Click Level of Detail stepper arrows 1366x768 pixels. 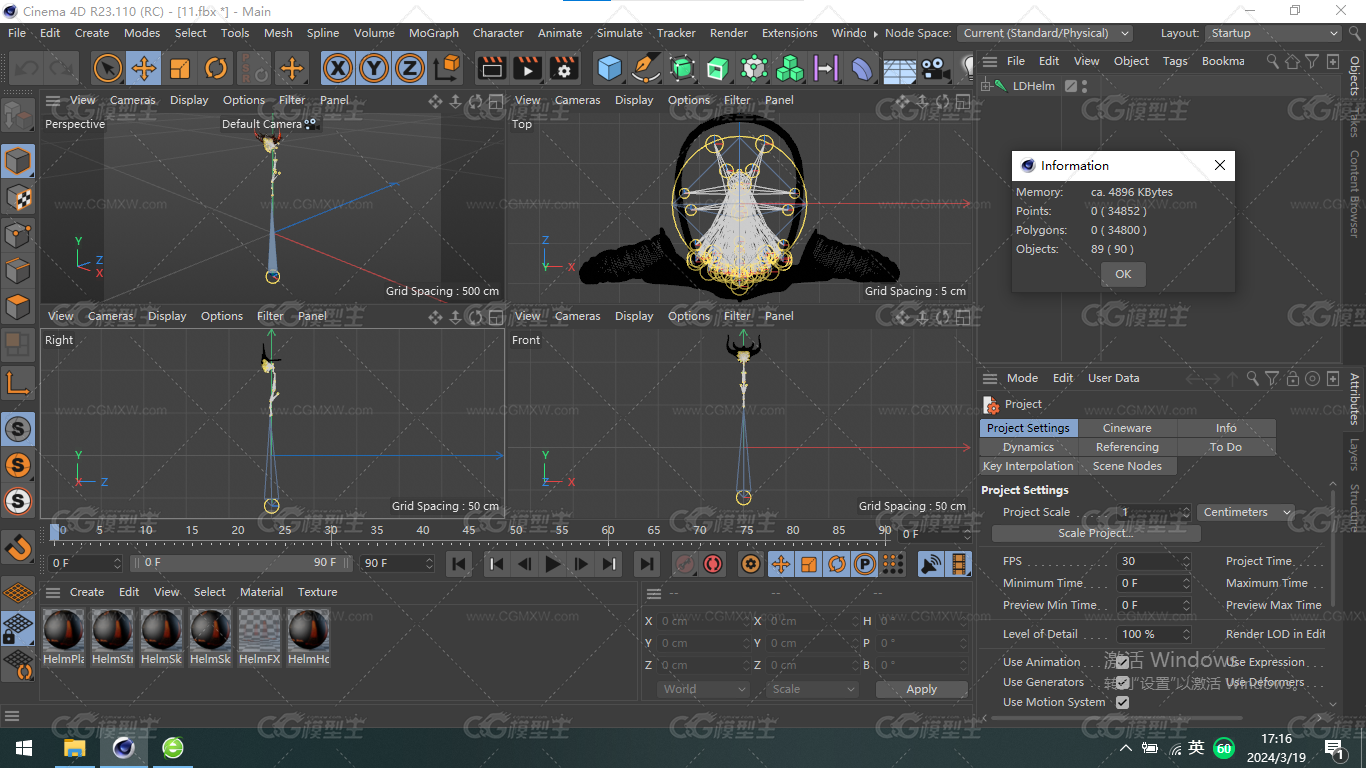click(x=1186, y=634)
